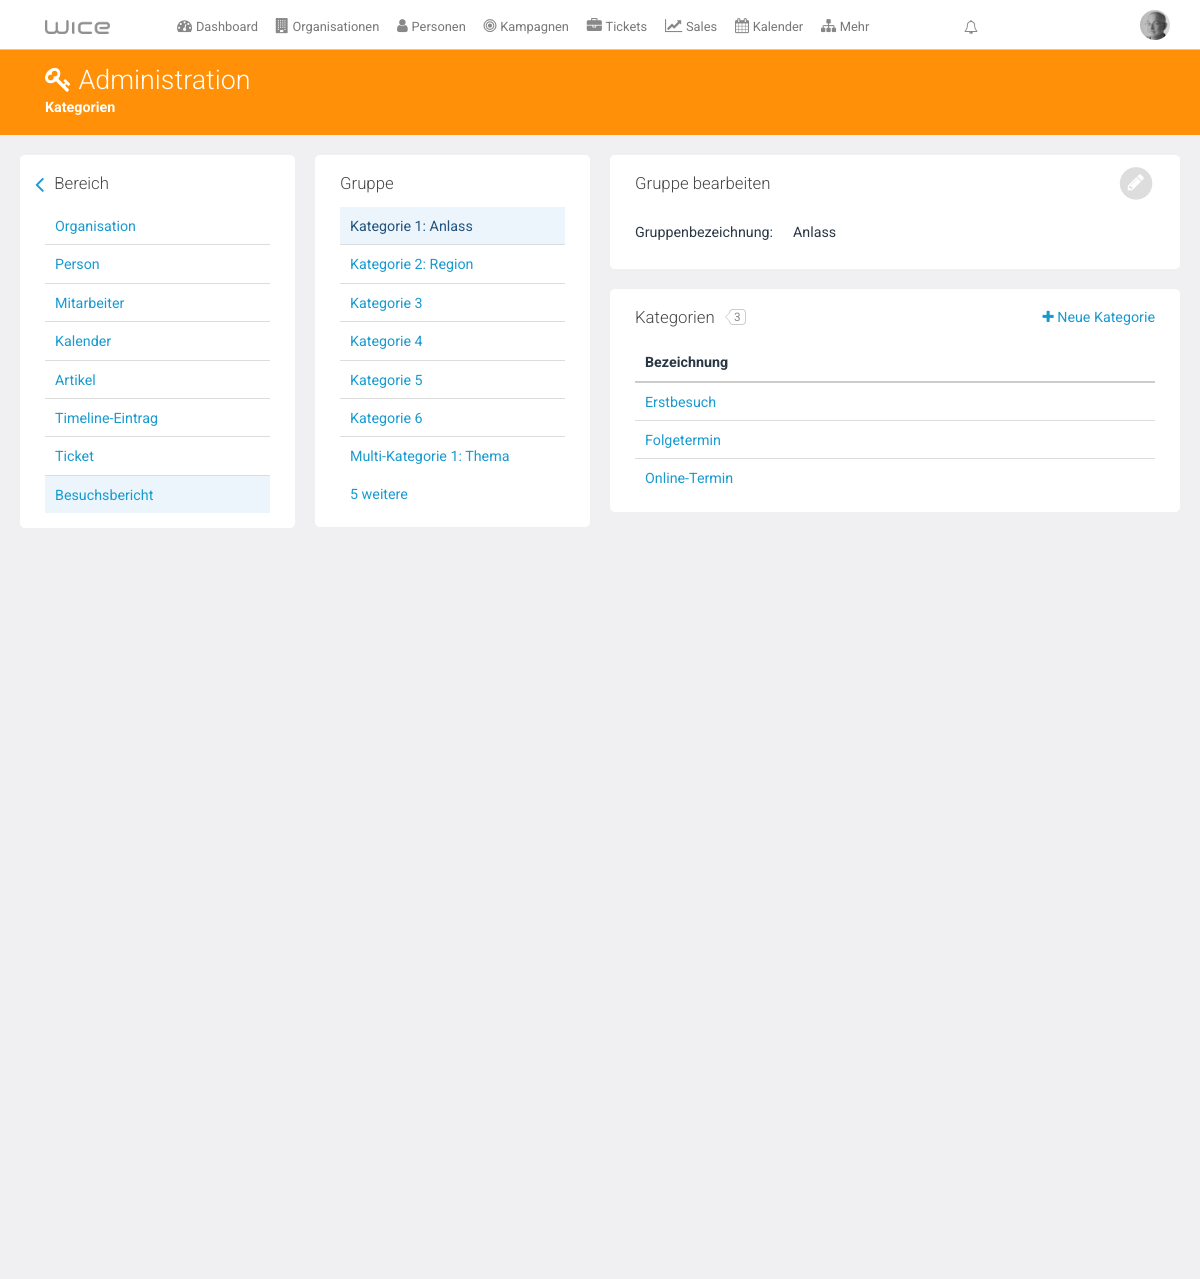Open the Tickets navigation item
The image size is (1200, 1279).
coord(617,27)
